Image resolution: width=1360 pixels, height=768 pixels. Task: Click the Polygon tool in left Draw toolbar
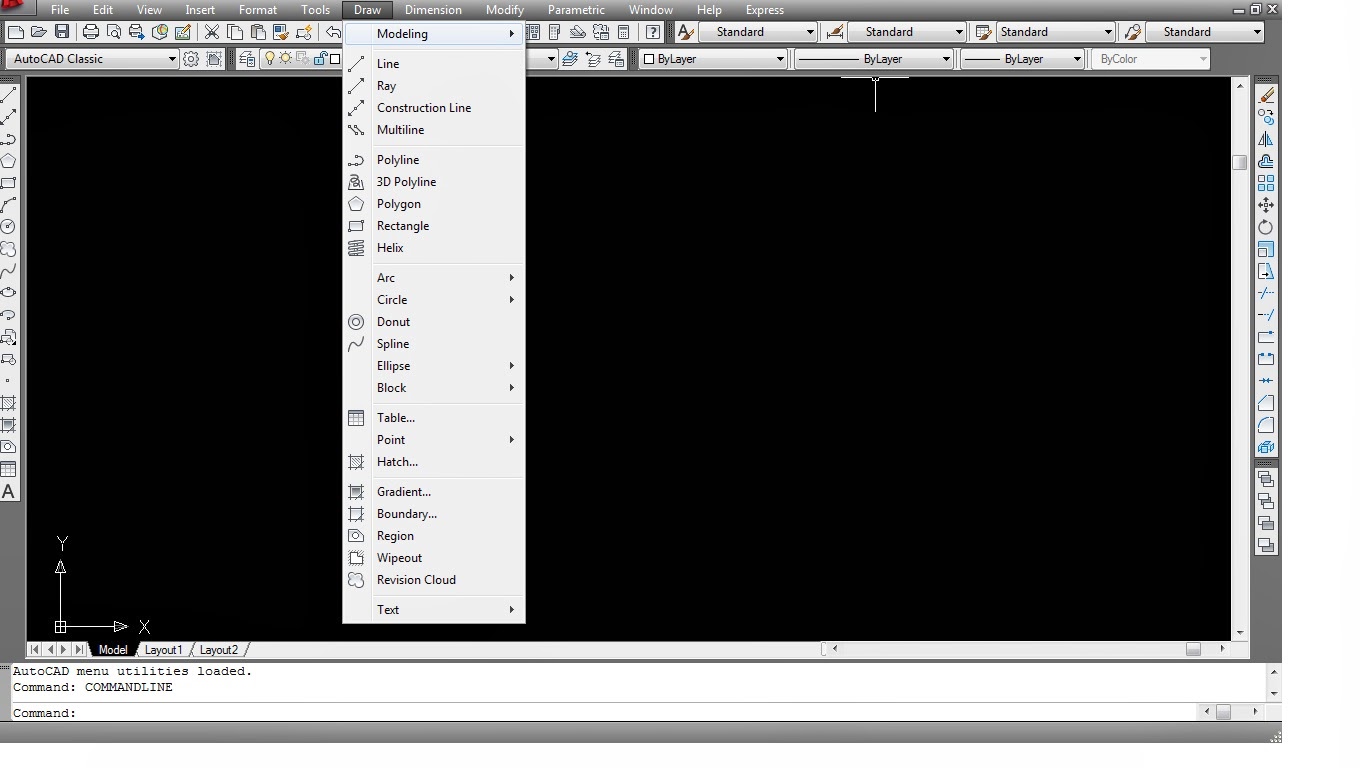(x=8, y=161)
